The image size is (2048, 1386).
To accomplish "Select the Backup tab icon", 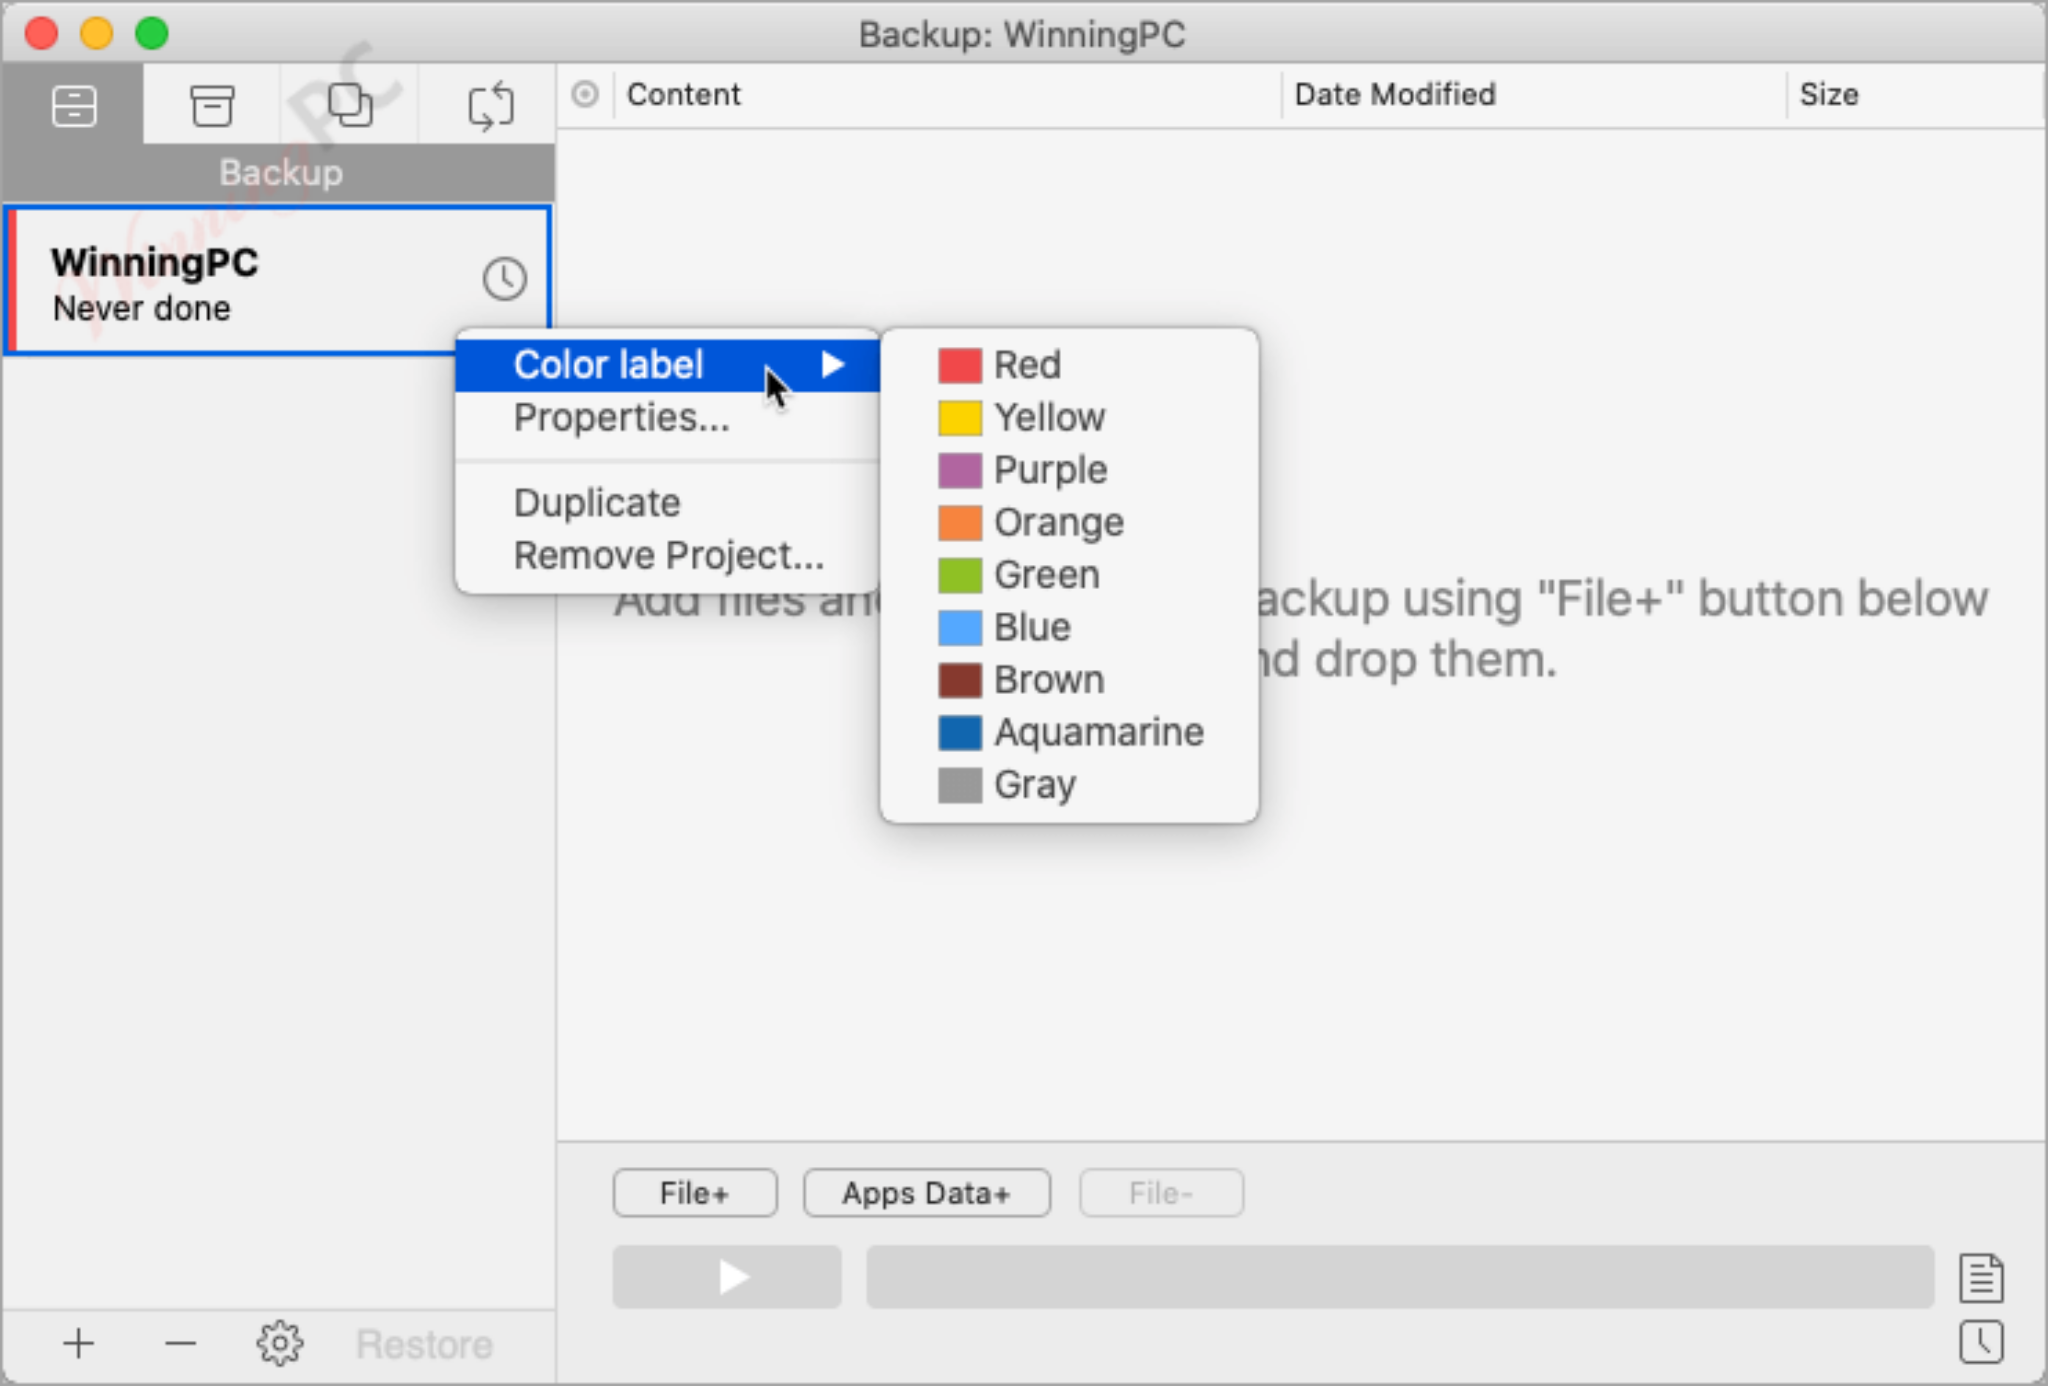I will coord(73,105).
